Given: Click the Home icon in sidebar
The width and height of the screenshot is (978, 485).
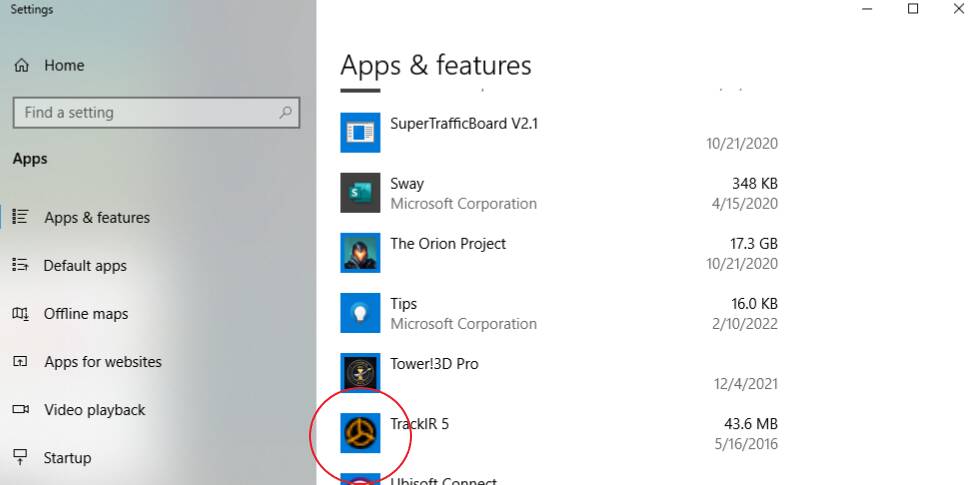Looking at the screenshot, I should tap(21, 65).
